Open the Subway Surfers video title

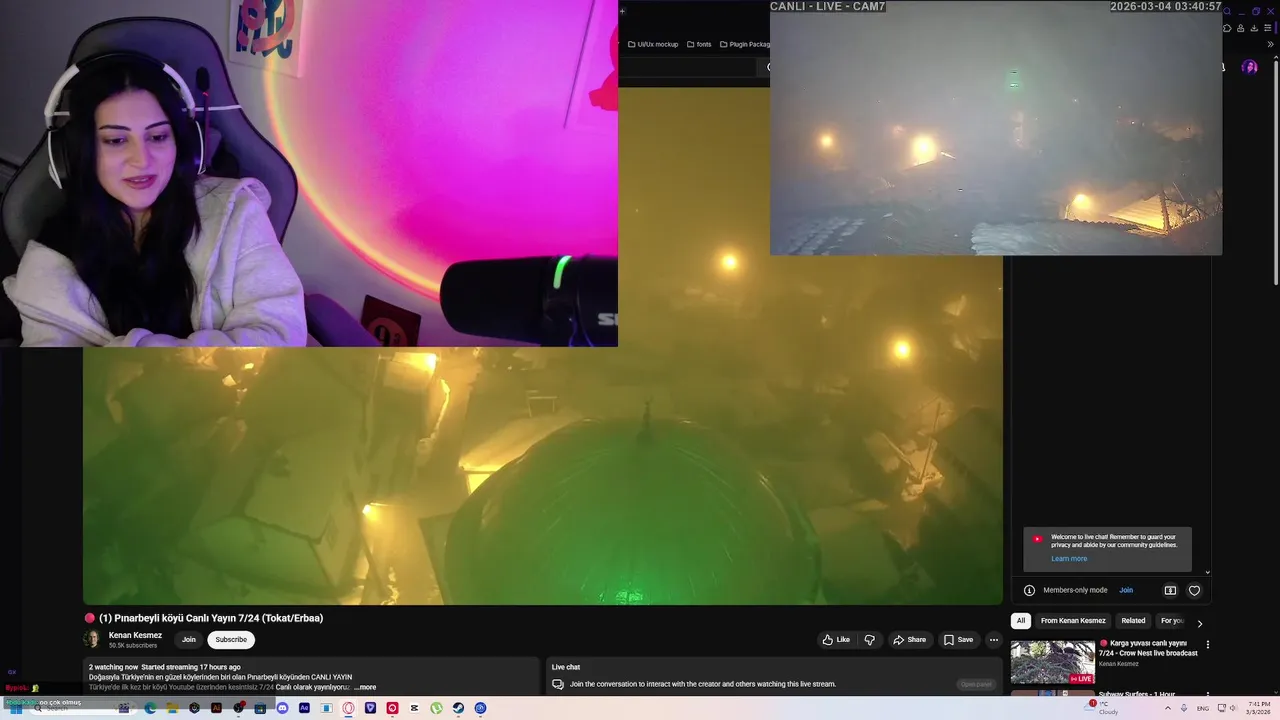1138,693
